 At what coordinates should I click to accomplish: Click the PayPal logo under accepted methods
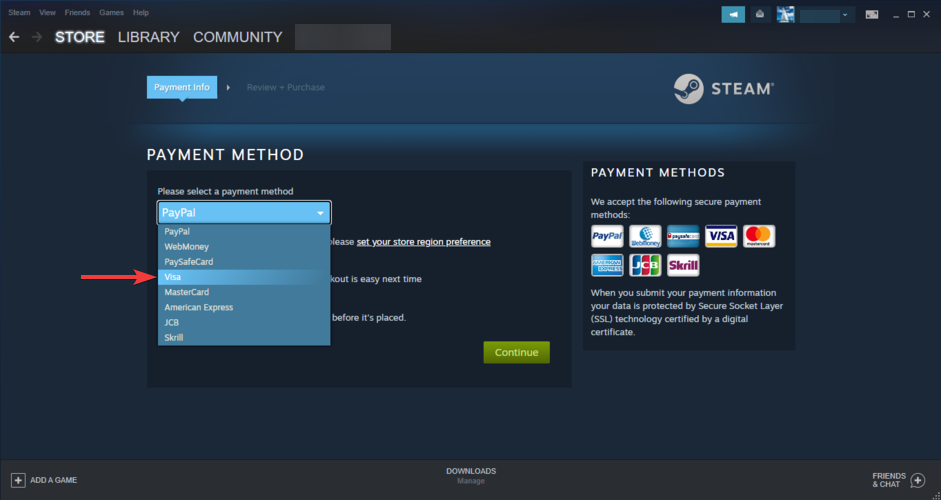pyautogui.click(x=607, y=236)
